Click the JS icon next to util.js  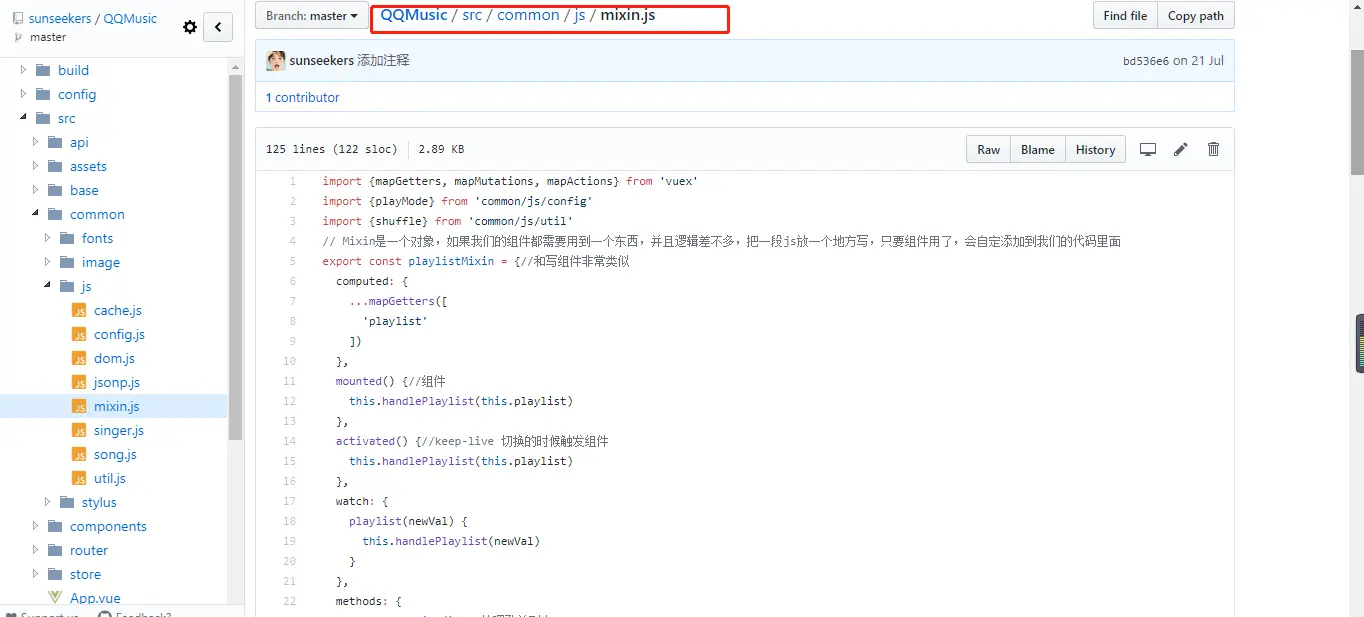pos(79,478)
